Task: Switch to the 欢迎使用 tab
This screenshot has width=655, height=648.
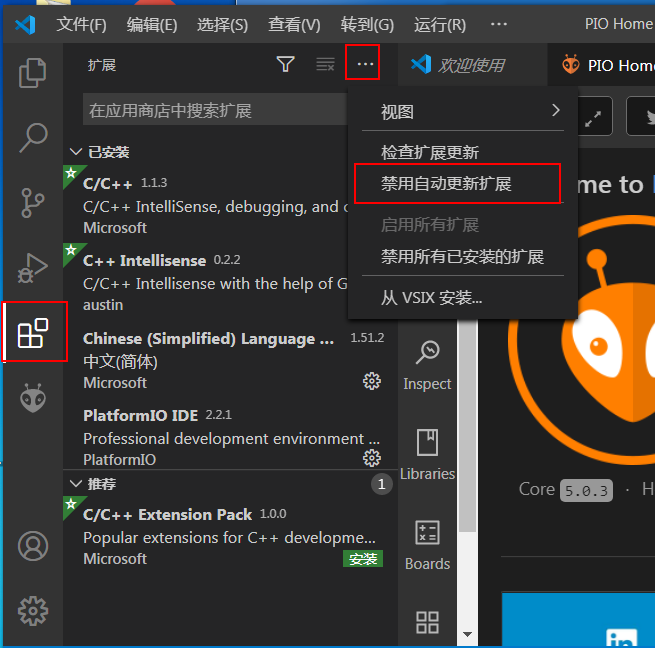Action: (x=472, y=65)
